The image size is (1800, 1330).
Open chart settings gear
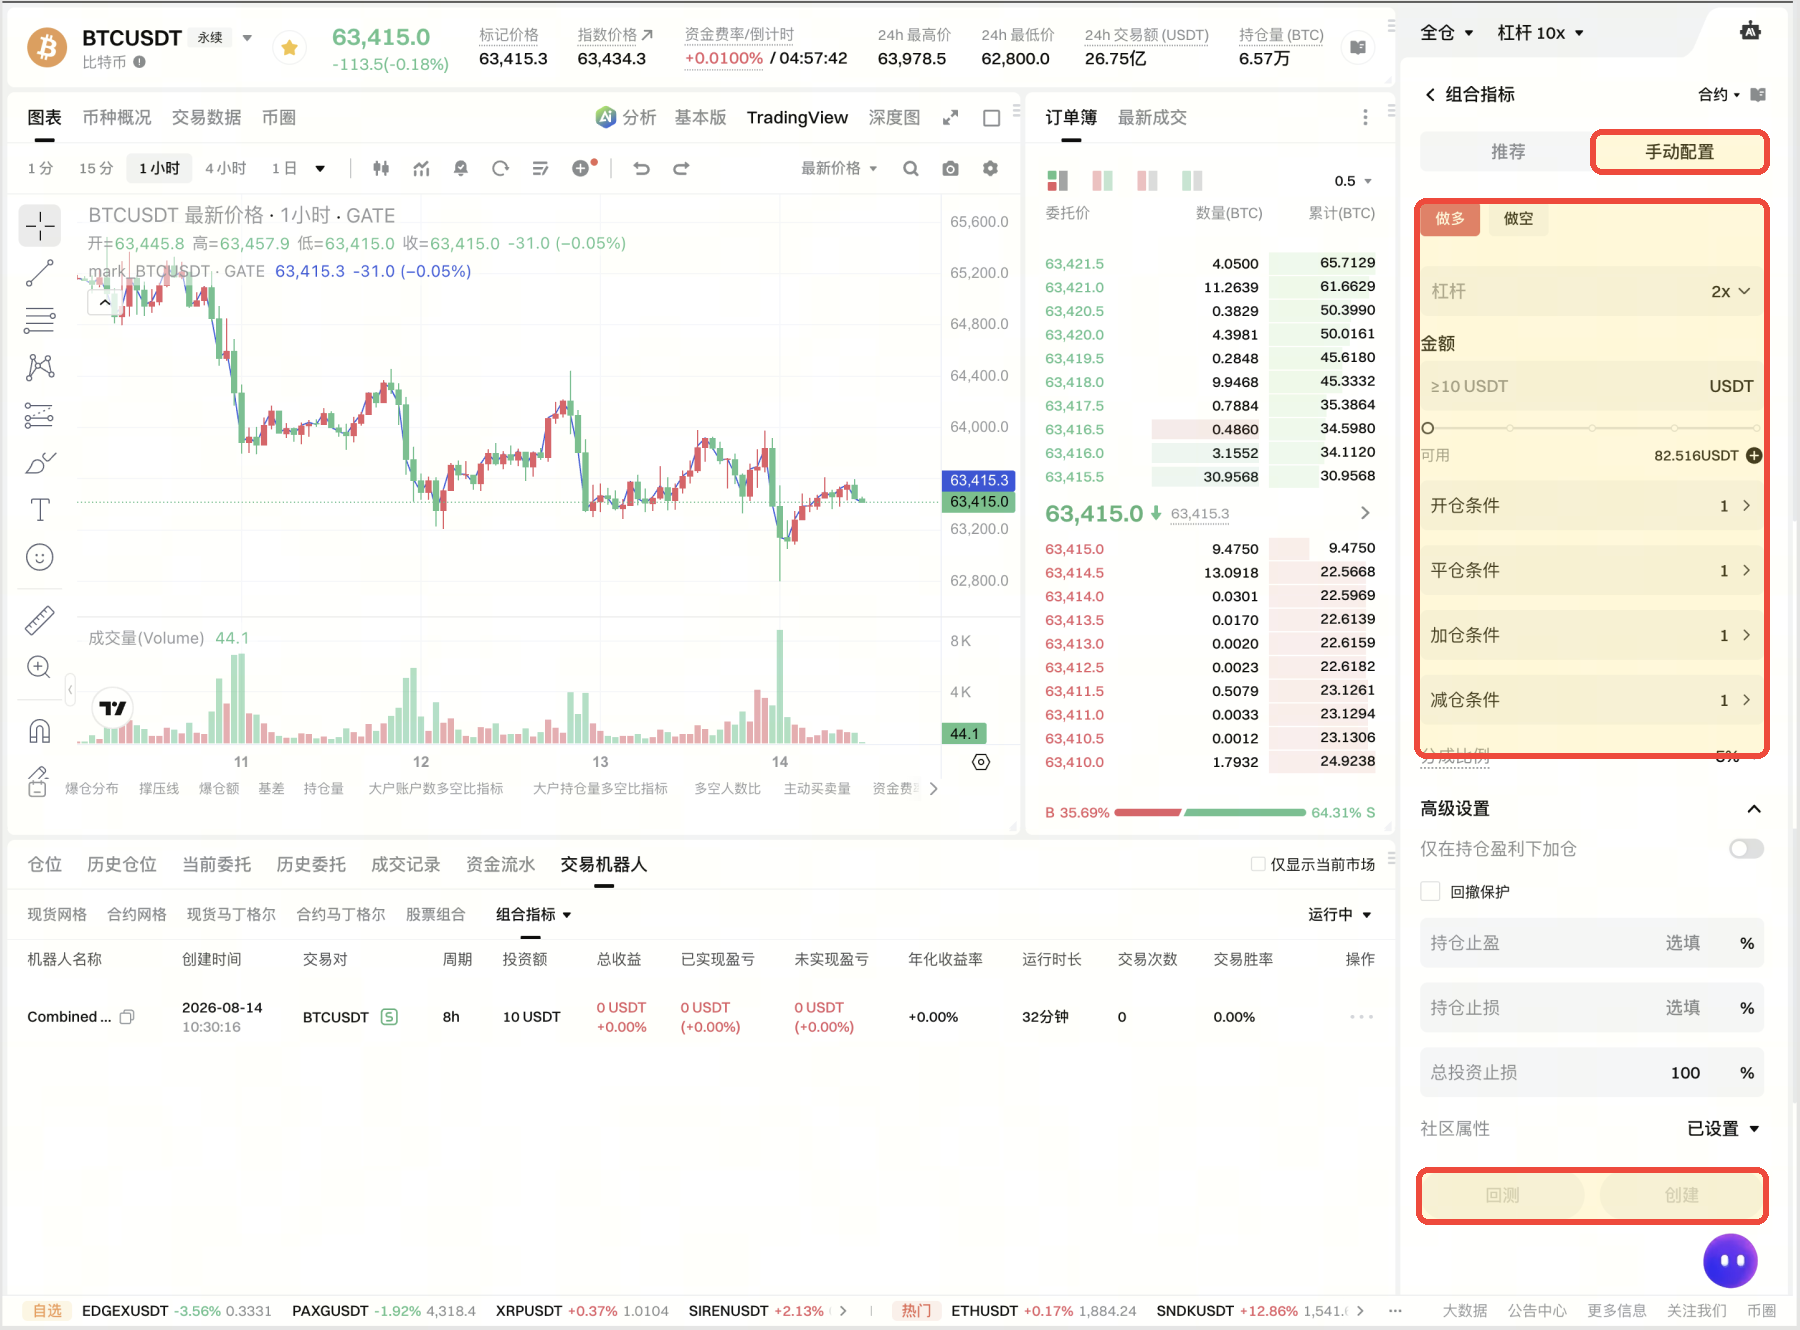click(990, 168)
